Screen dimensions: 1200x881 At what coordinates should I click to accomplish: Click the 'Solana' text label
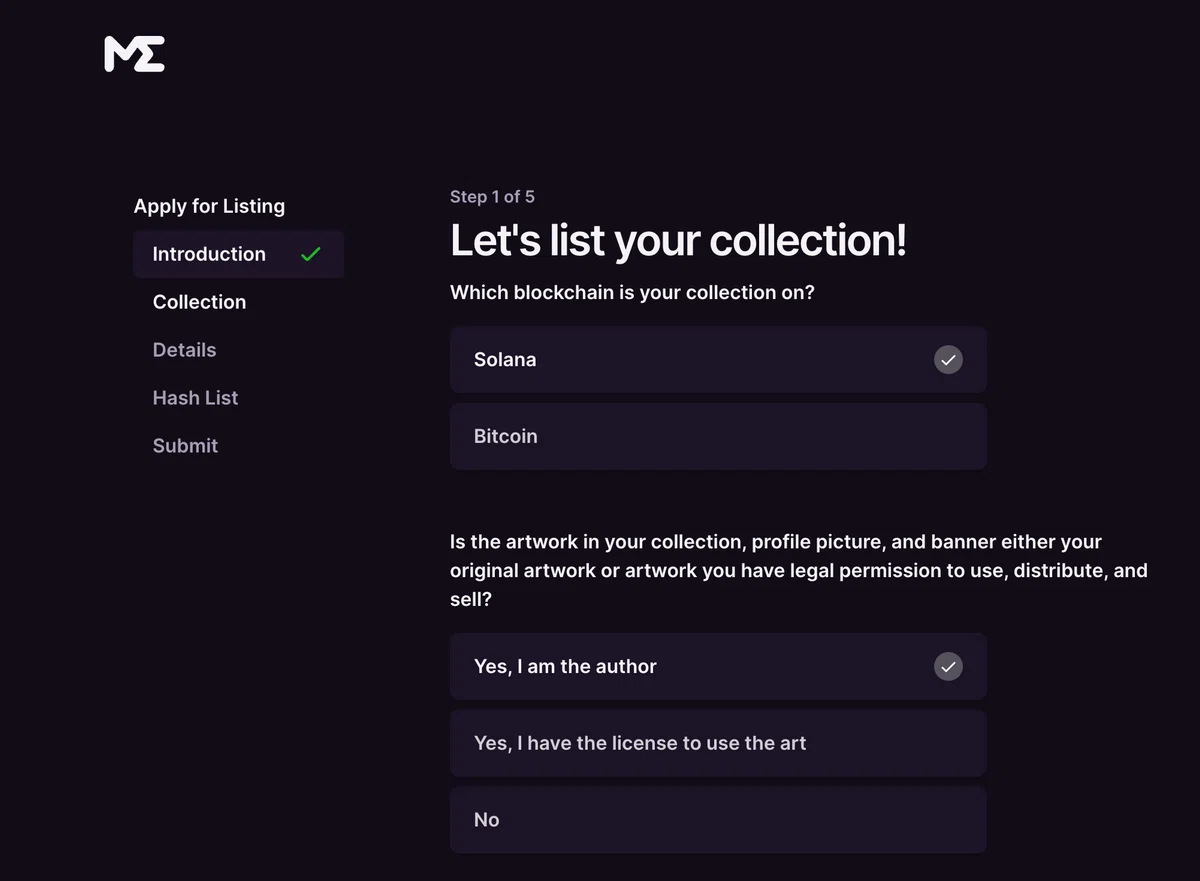click(x=505, y=359)
